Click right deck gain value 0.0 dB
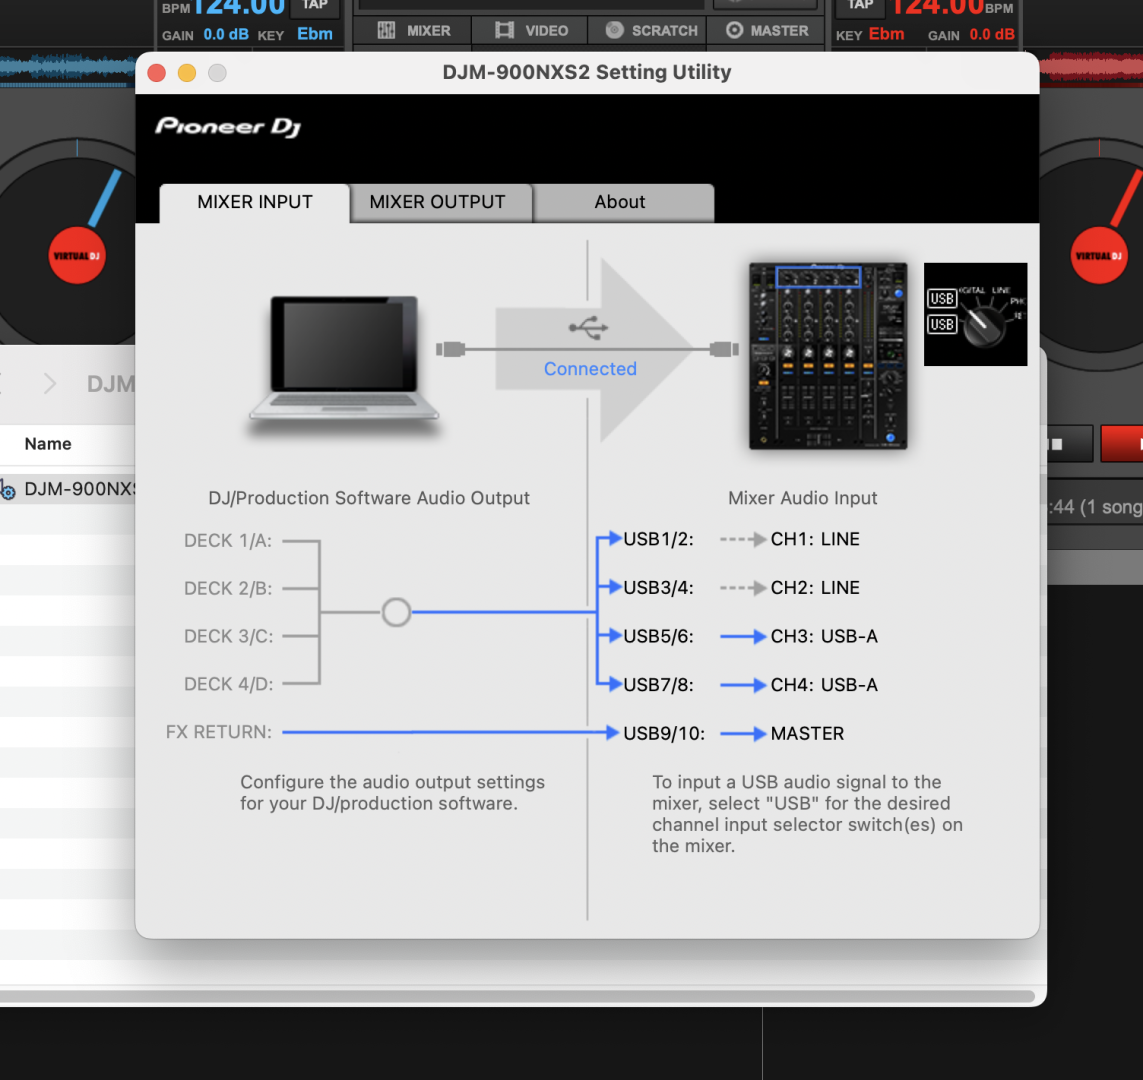Image resolution: width=1143 pixels, height=1080 pixels. point(992,34)
